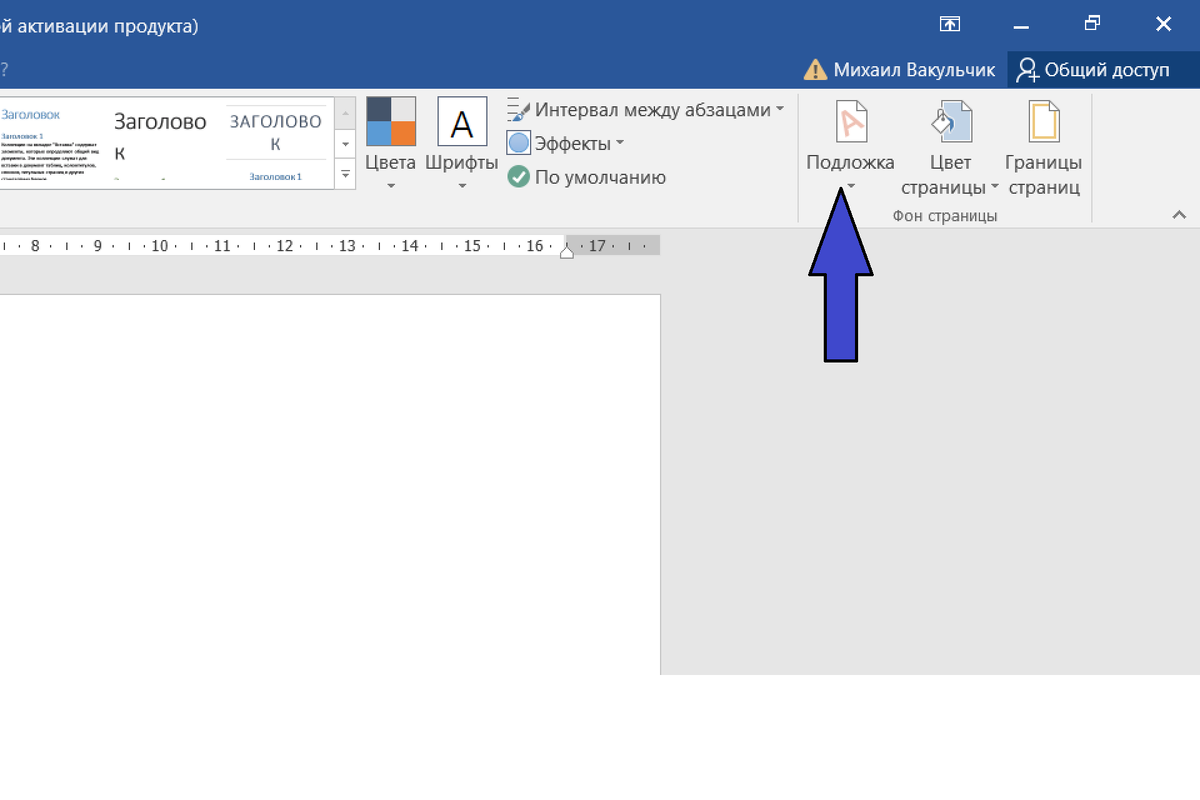Click the account warning triangle icon
1200x800 pixels.
click(817, 70)
